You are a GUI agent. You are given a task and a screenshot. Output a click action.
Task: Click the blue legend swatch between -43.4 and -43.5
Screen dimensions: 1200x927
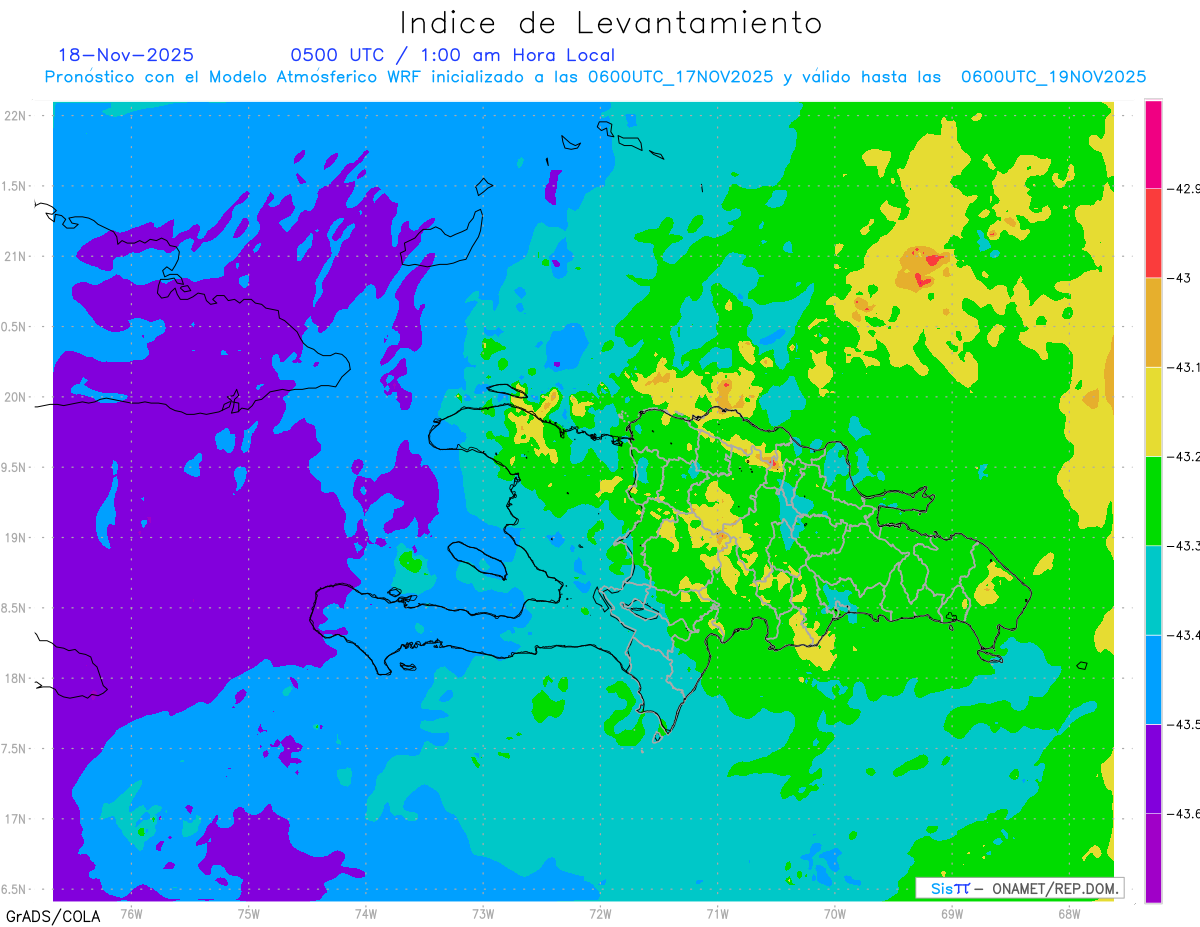1153,679
